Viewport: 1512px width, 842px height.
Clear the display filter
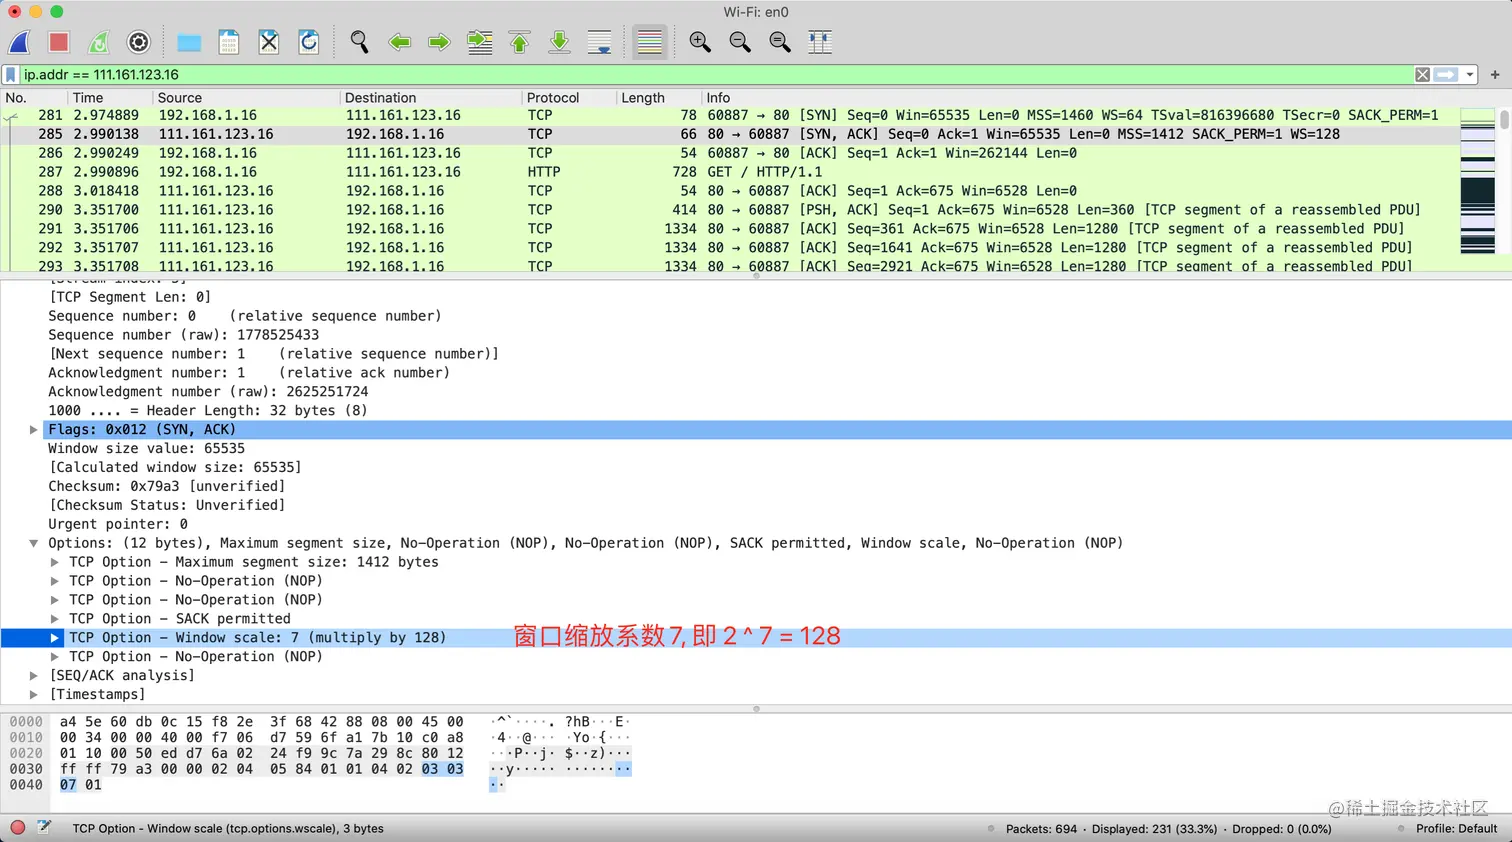[x=1422, y=75]
